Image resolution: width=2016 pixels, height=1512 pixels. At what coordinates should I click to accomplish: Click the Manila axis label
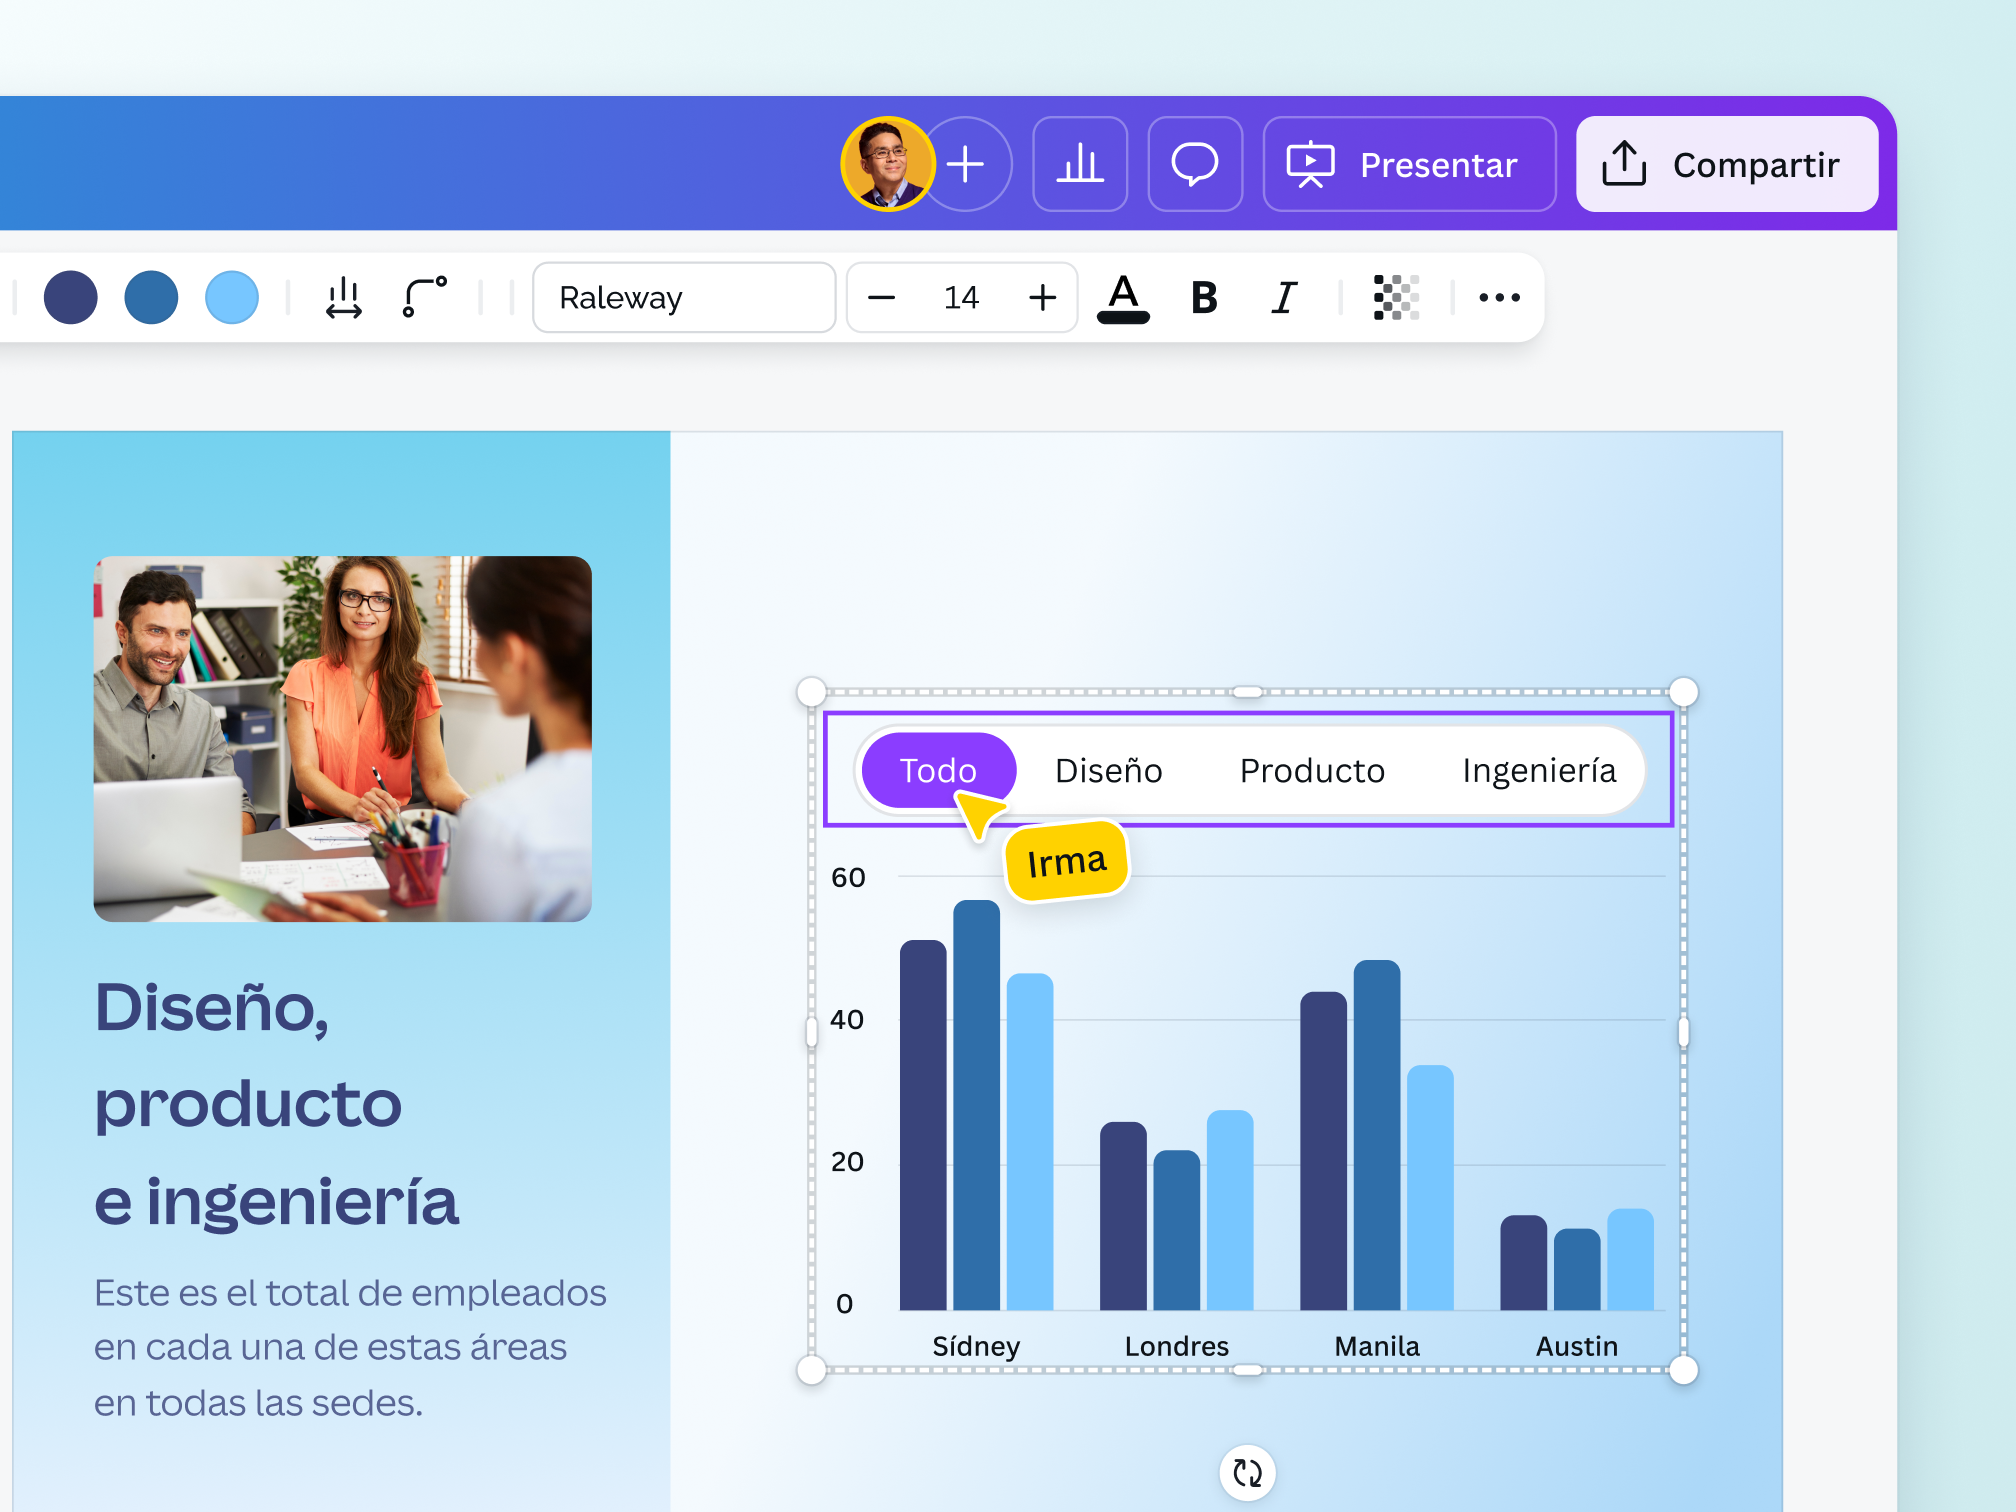coord(1377,1346)
